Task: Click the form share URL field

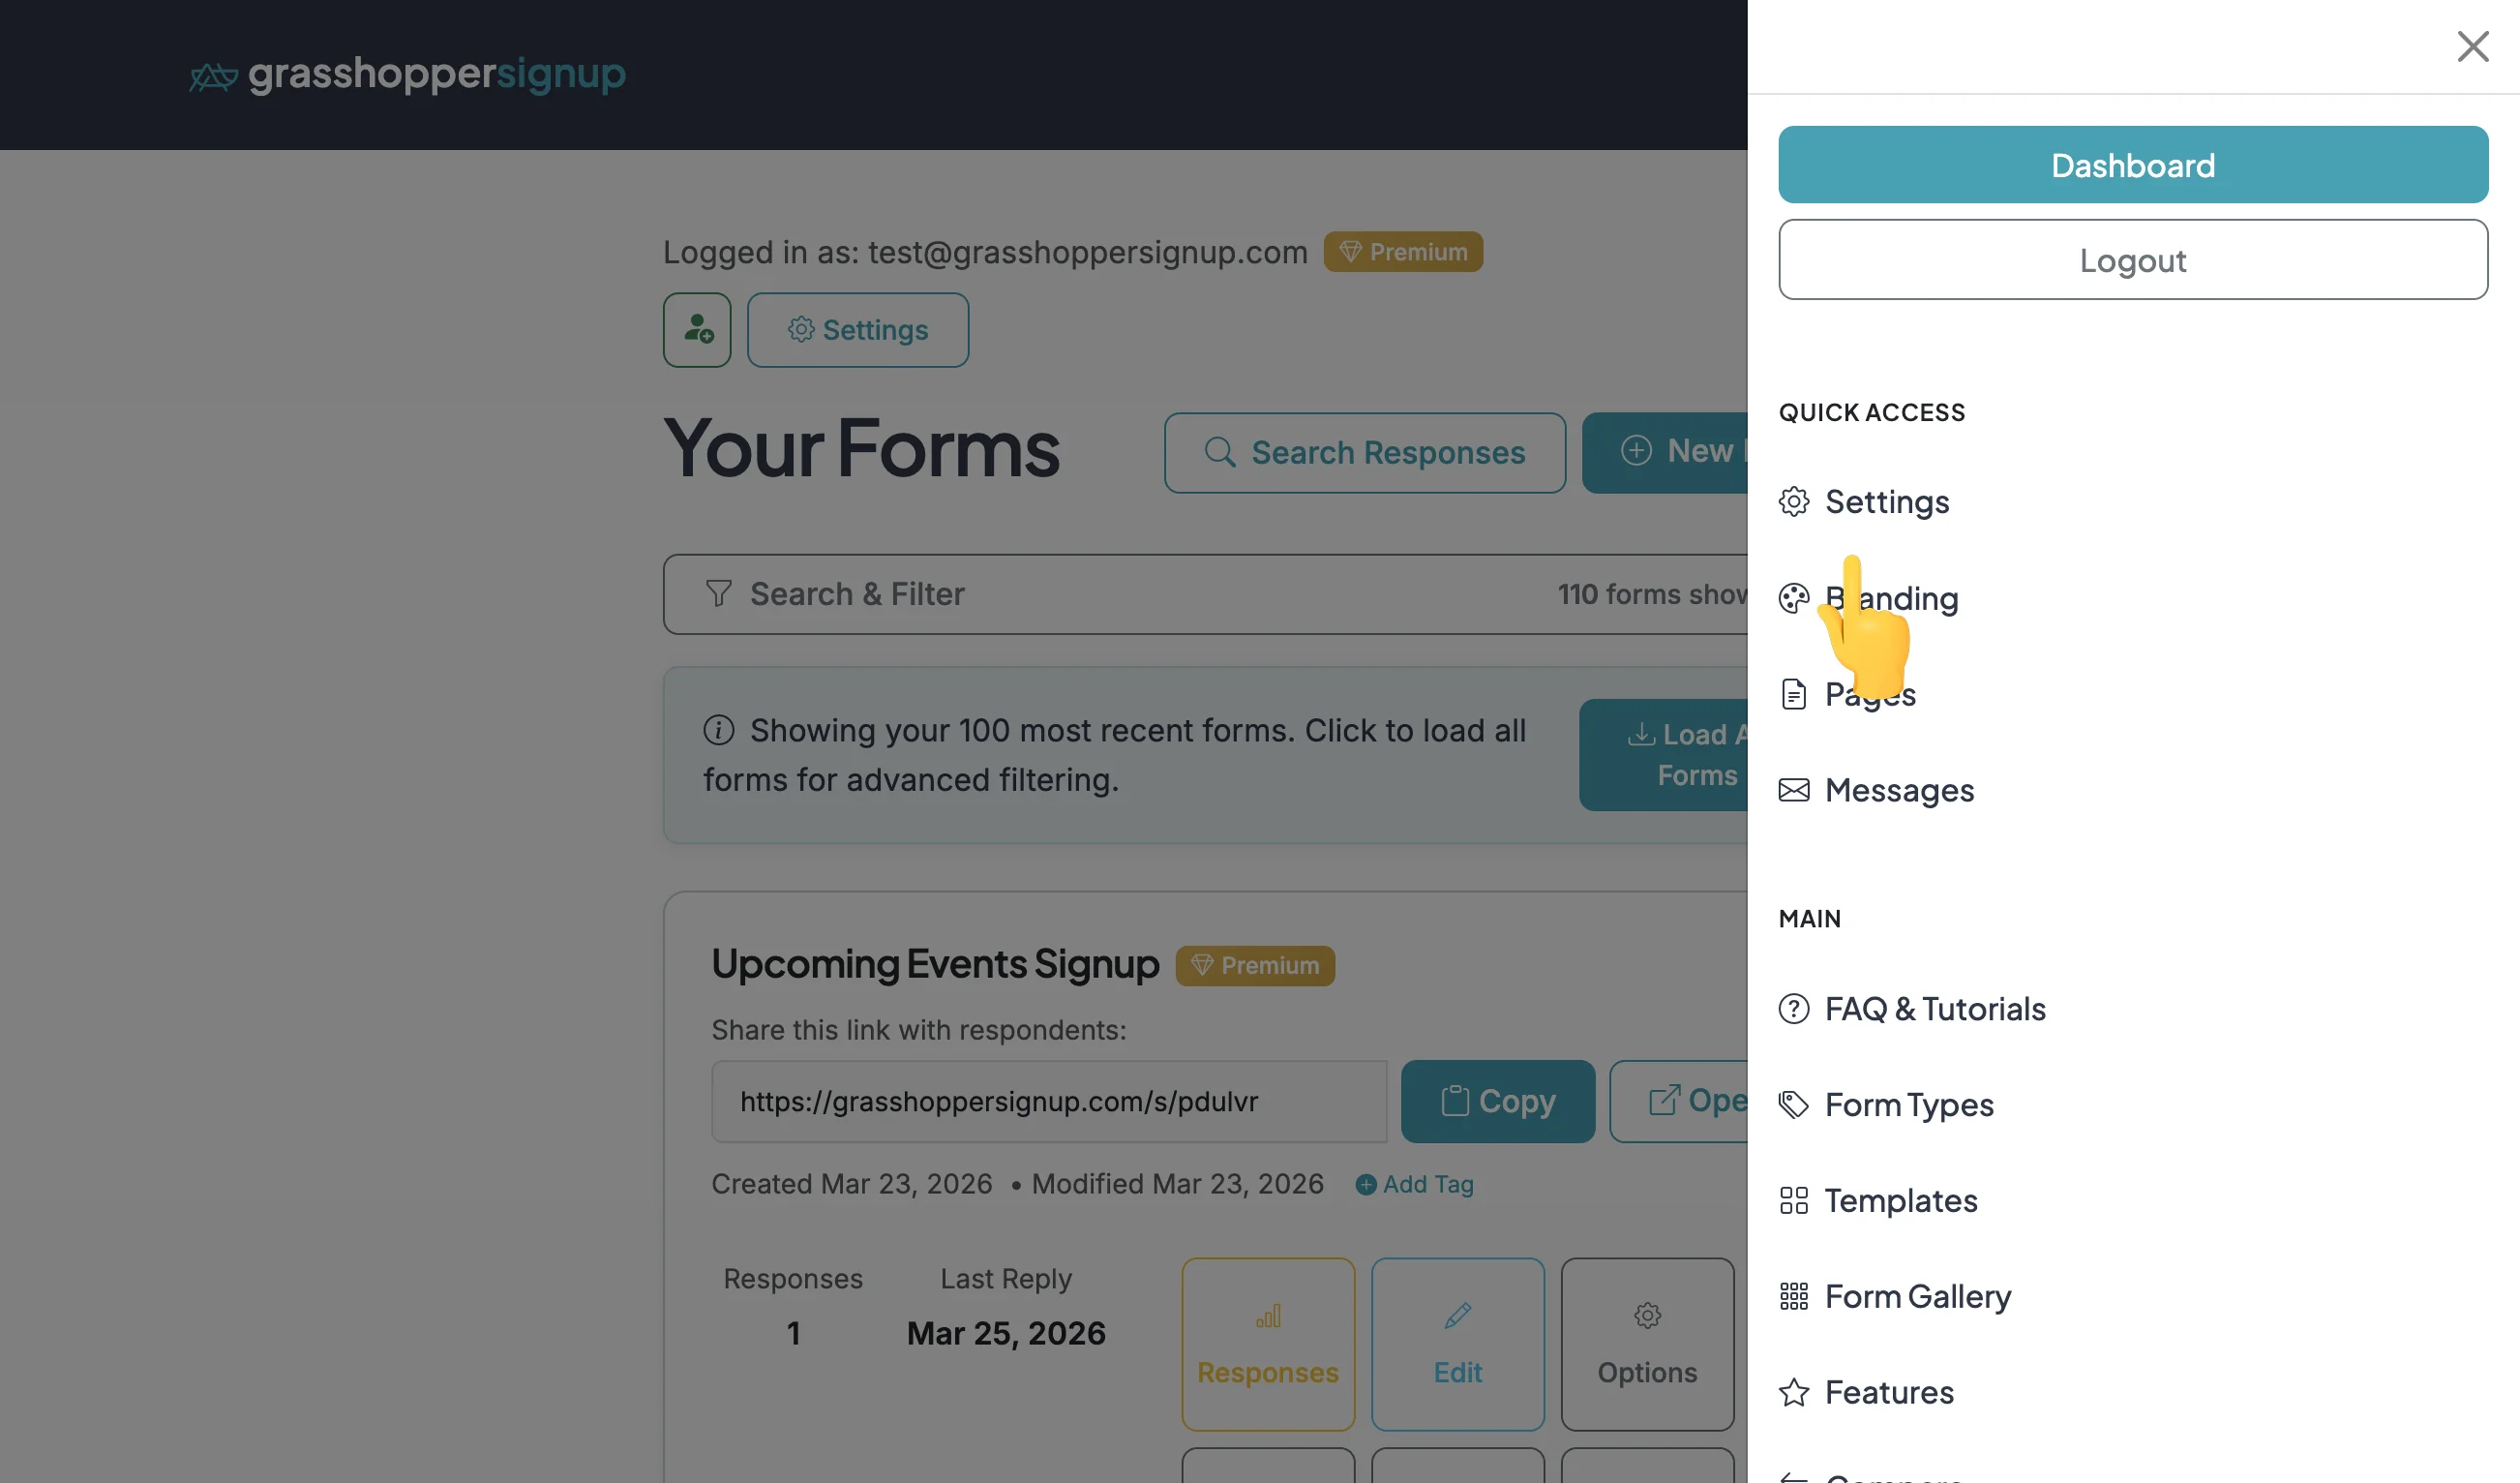Action: coord(1048,1101)
